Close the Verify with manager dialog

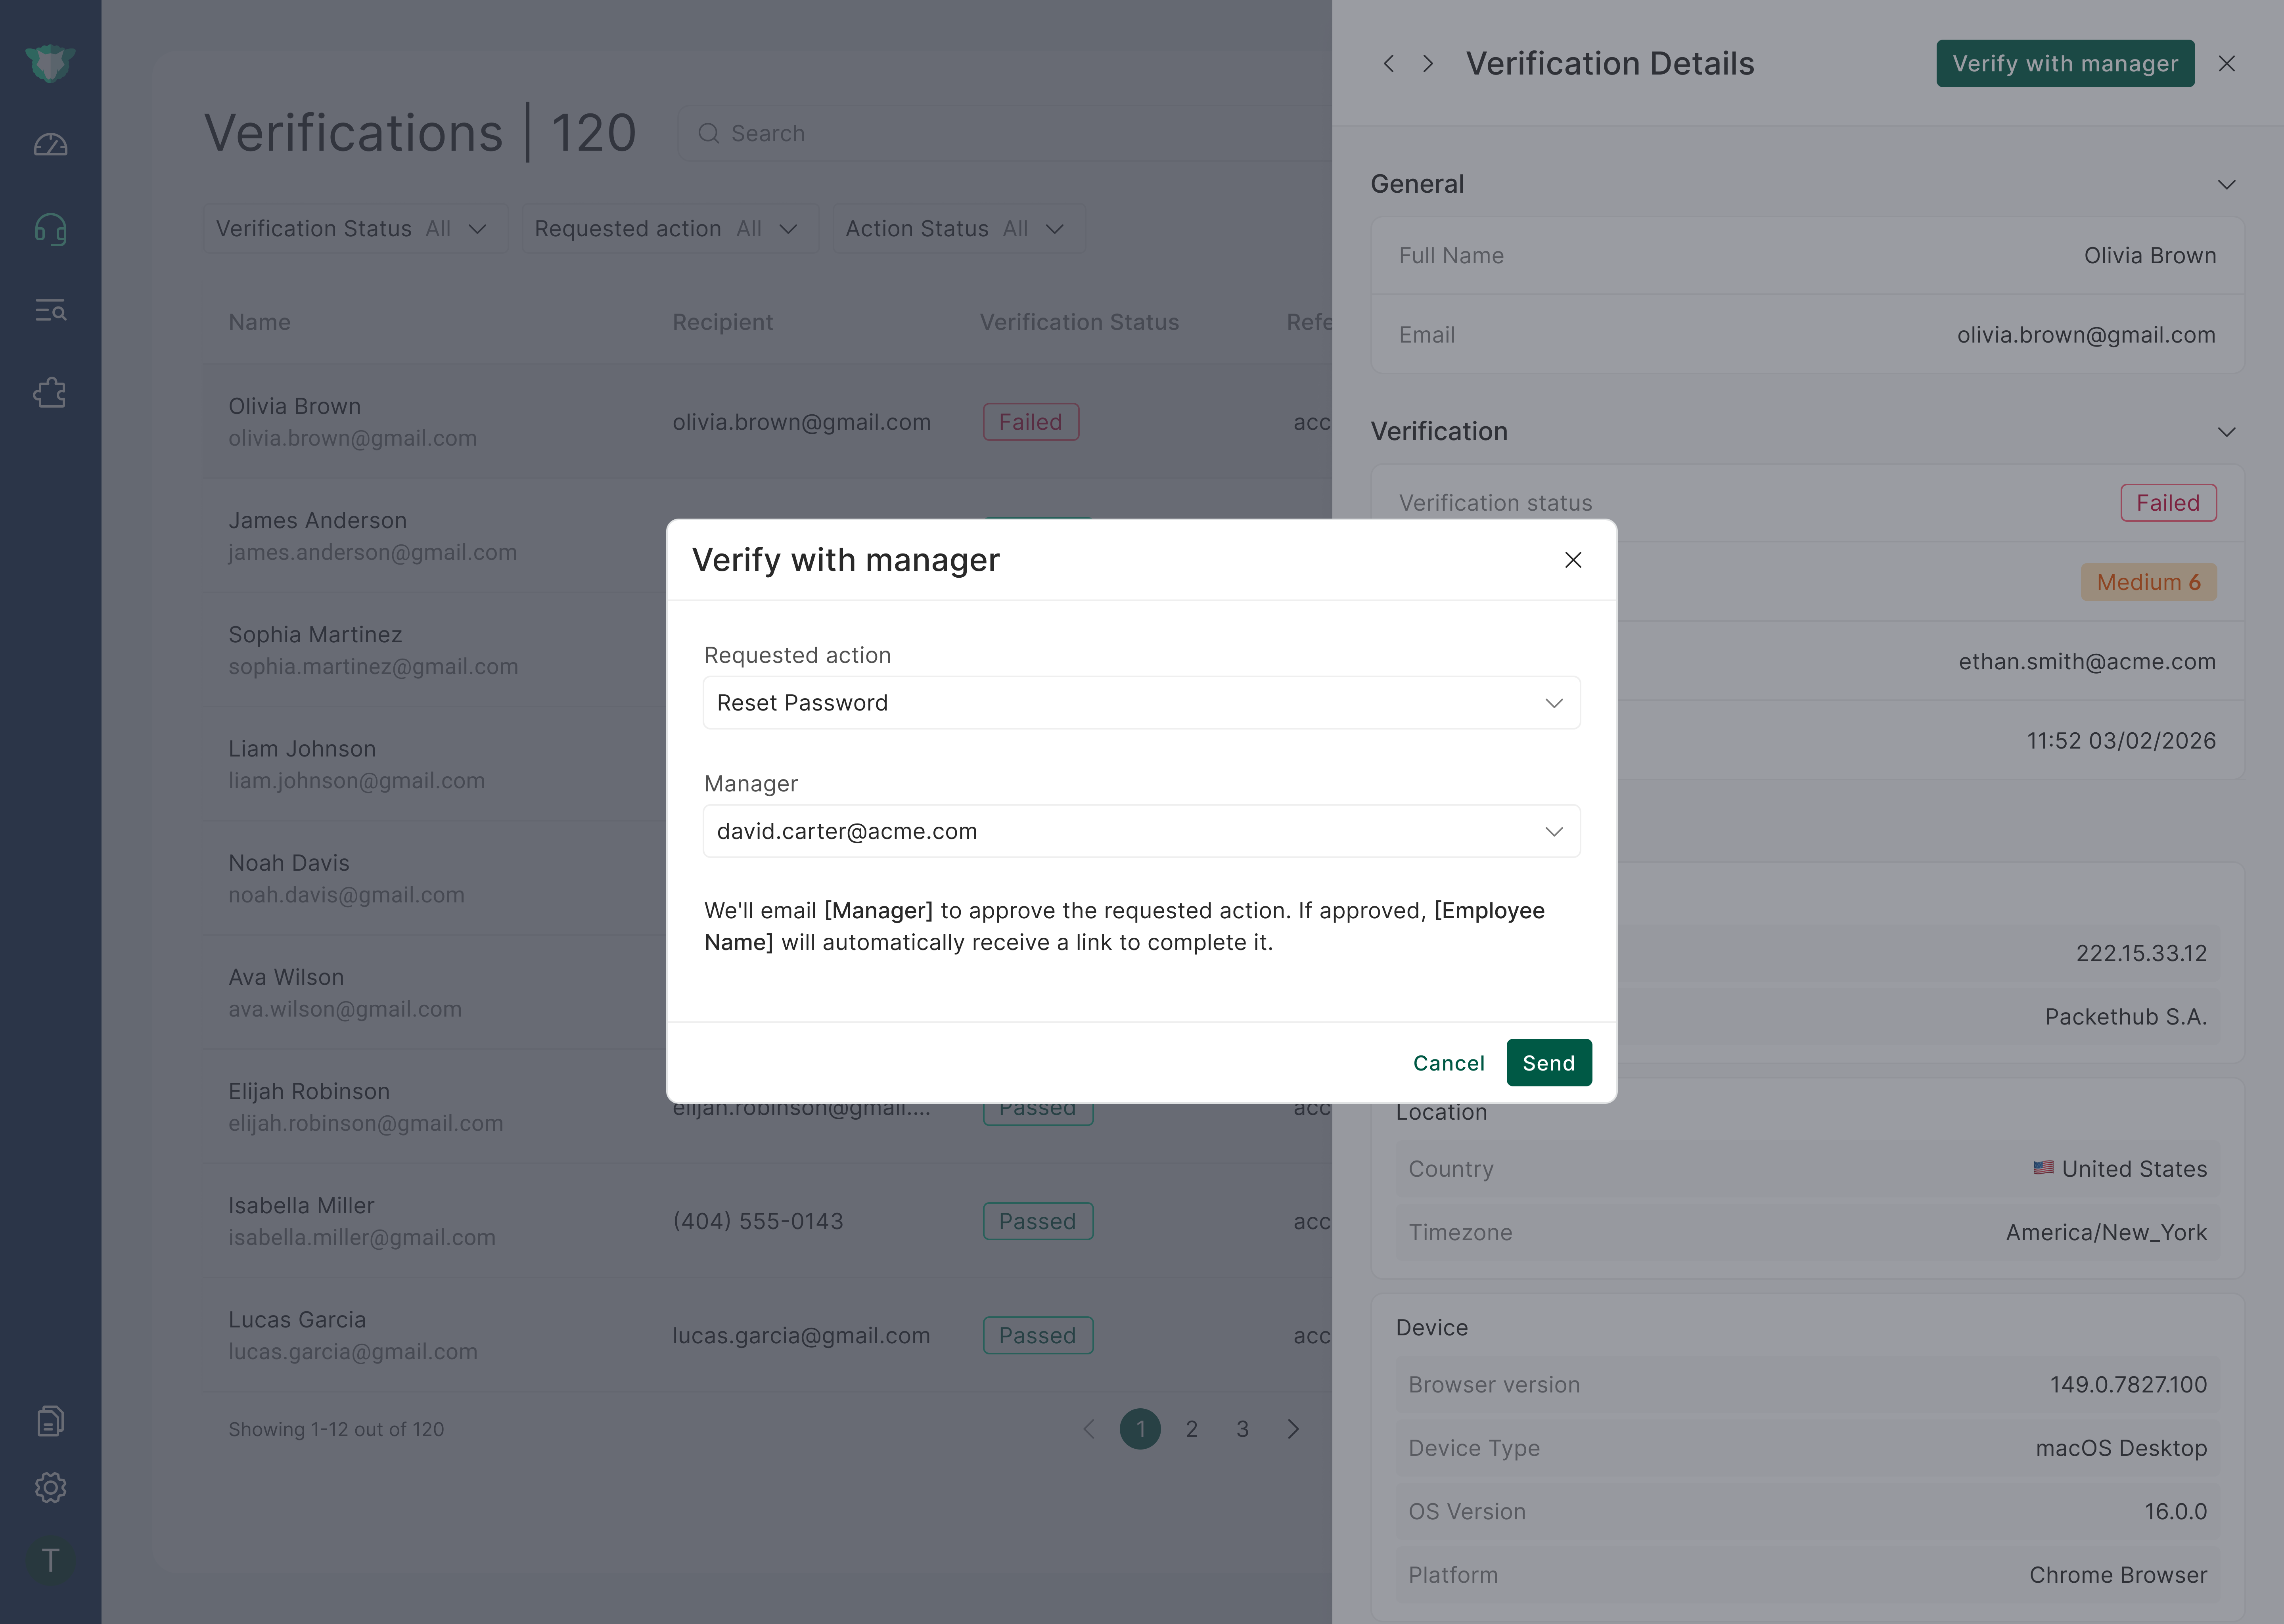click(x=1573, y=560)
